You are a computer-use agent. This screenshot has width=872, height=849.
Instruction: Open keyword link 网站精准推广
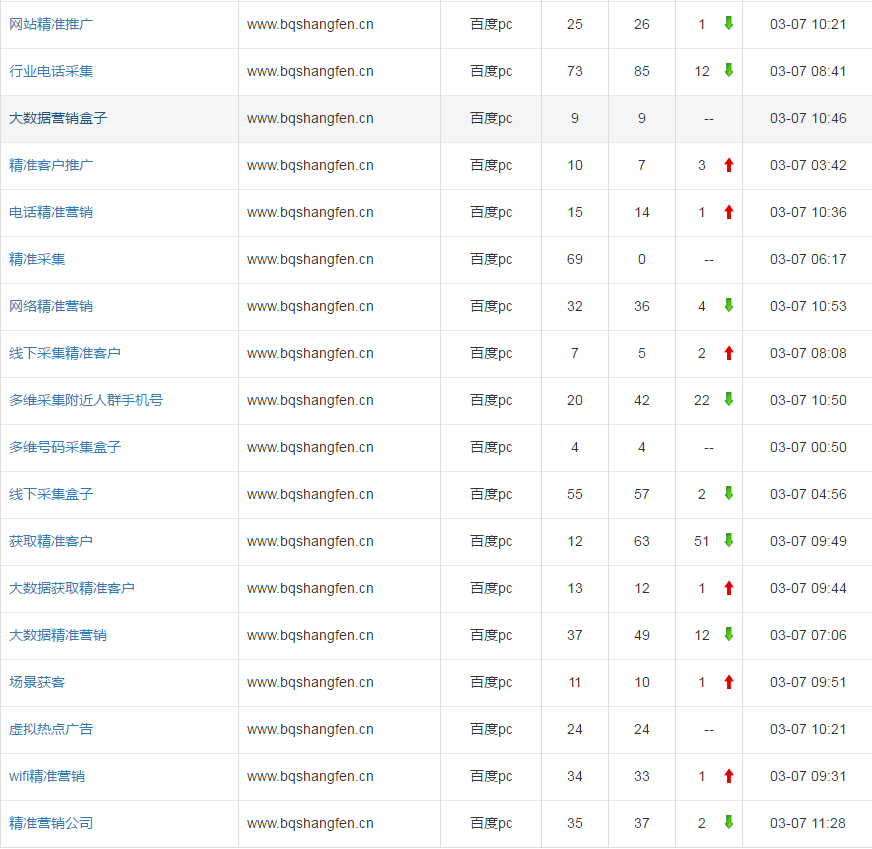[51, 24]
